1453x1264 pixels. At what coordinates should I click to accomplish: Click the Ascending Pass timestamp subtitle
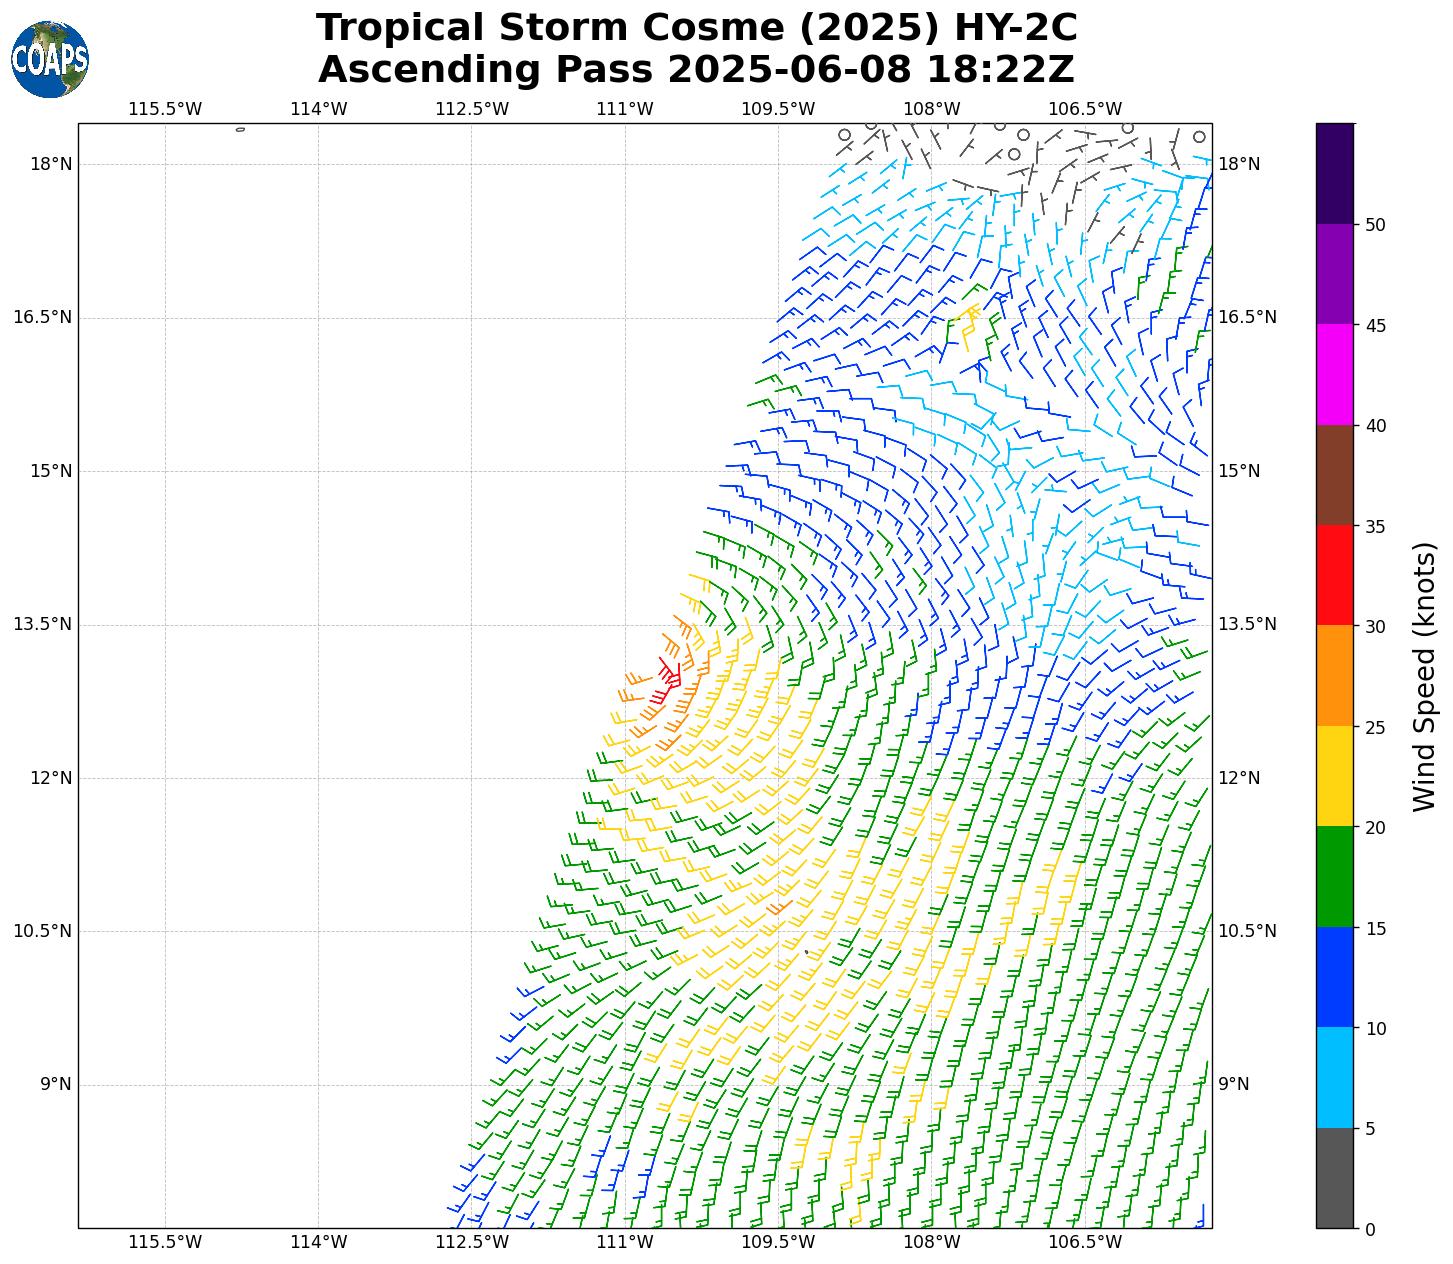pos(696,70)
